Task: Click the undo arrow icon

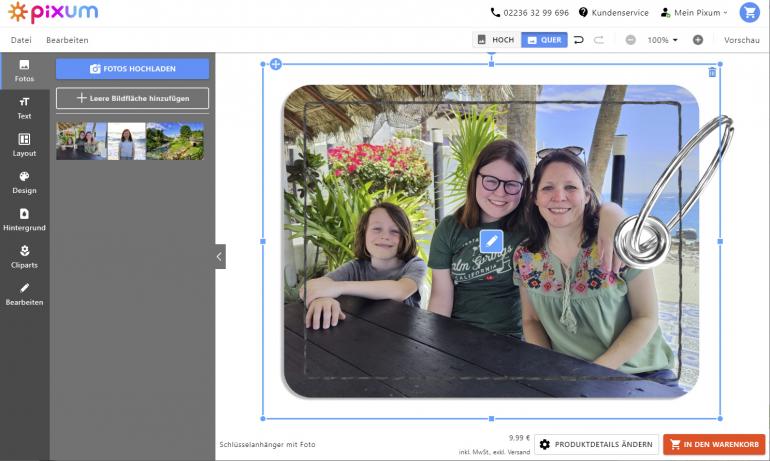Action: pyautogui.click(x=579, y=40)
